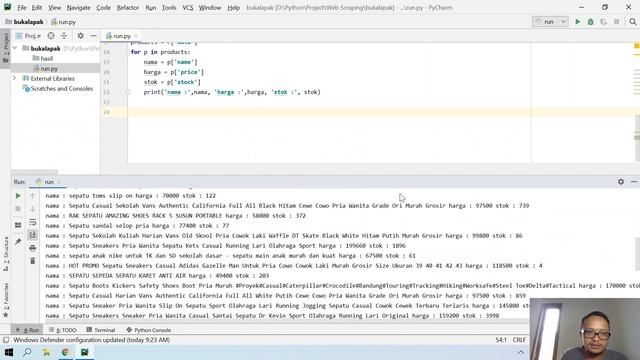Open the Edit menu

coord(37,7)
